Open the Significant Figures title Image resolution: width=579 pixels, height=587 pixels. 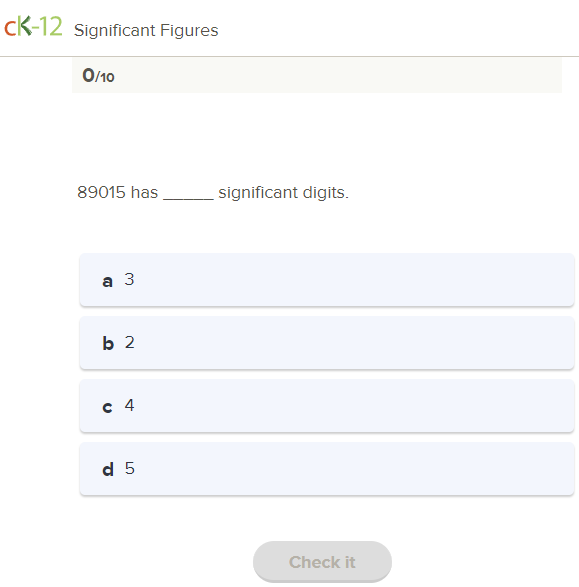click(x=146, y=30)
